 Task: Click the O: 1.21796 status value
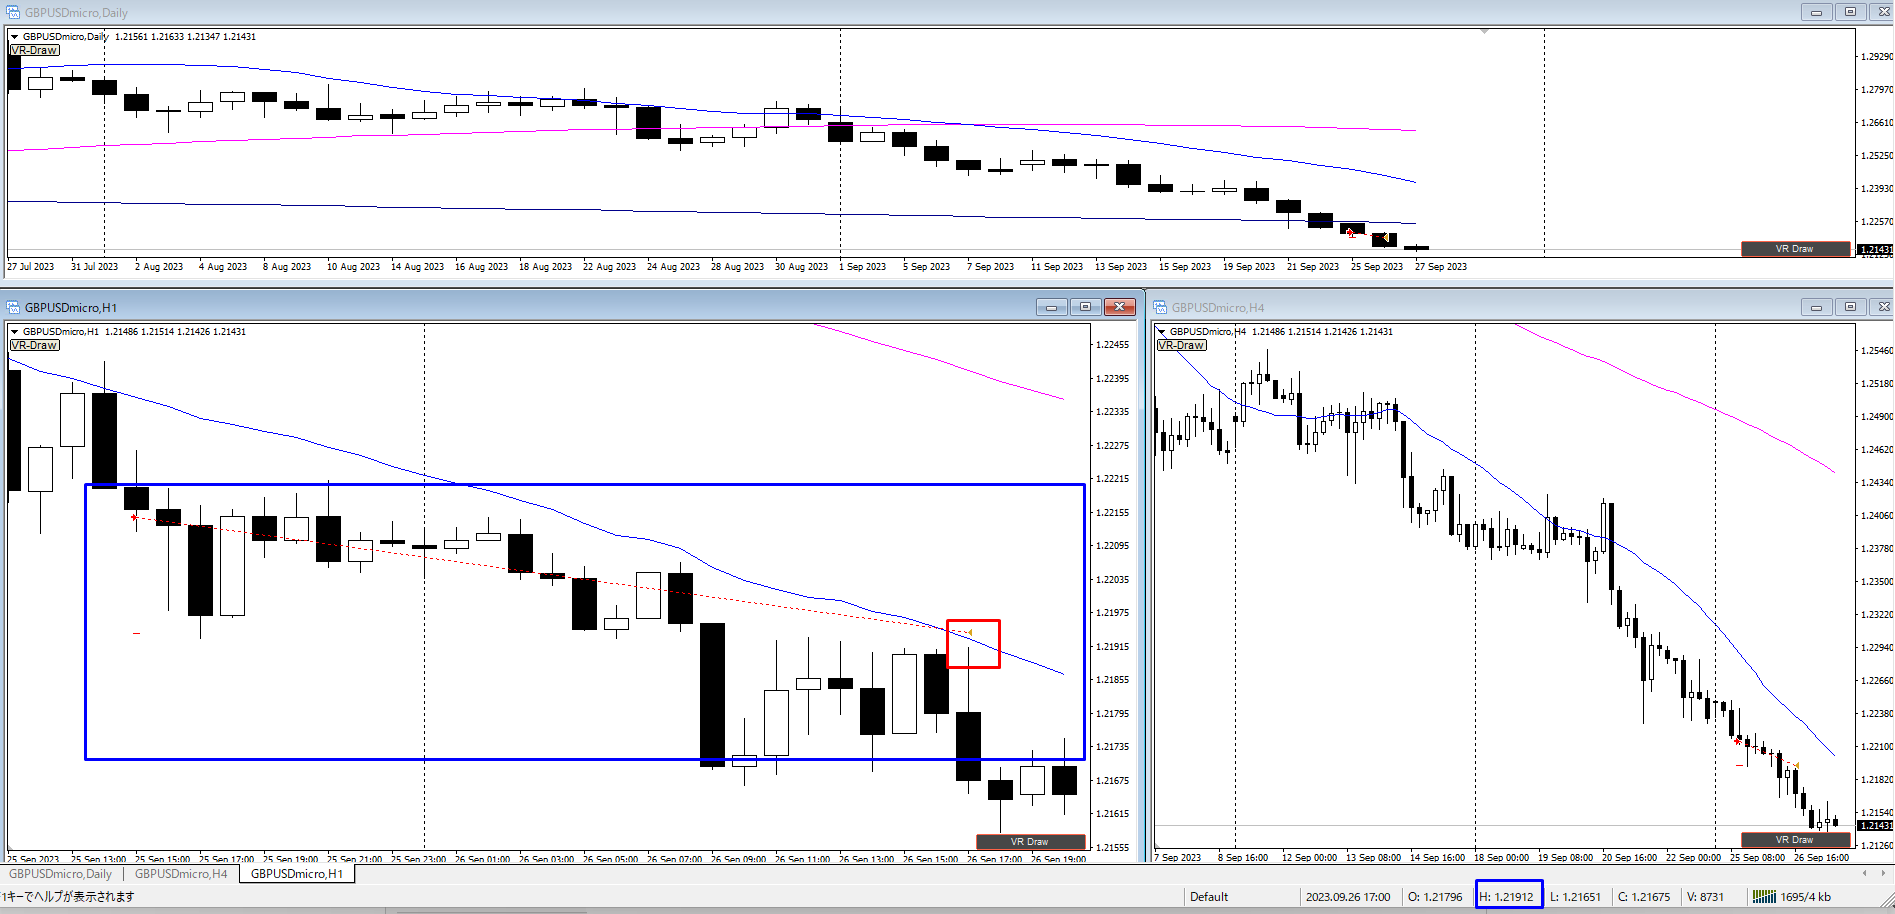coord(1435,897)
